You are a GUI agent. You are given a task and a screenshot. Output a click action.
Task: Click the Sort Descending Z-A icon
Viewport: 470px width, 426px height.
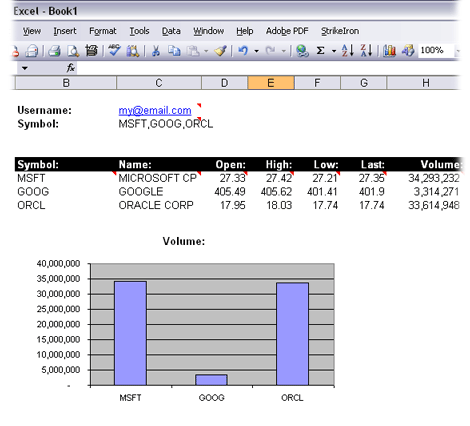point(366,51)
